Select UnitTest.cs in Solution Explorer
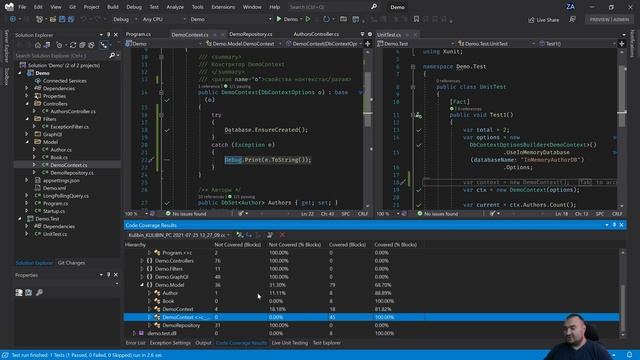Image resolution: width=640 pixels, height=360 pixels. click(55, 234)
